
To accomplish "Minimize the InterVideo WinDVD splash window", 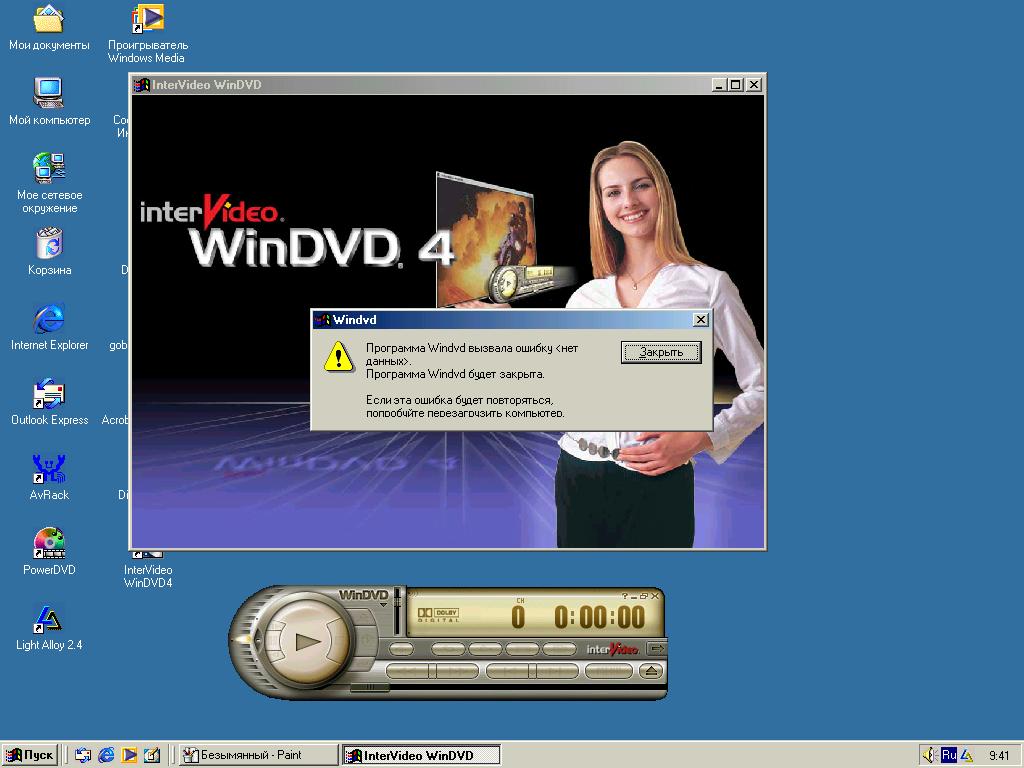I will click(718, 85).
